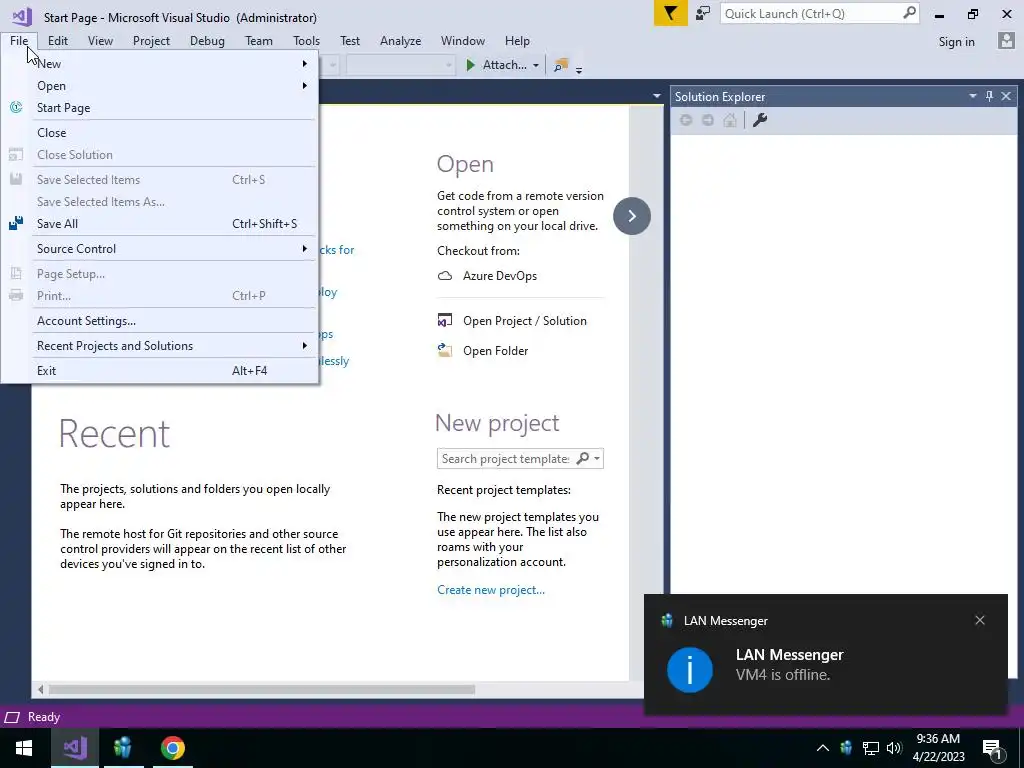Click Open Project / Solution link text
1024x768 pixels.
(x=524, y=321)
